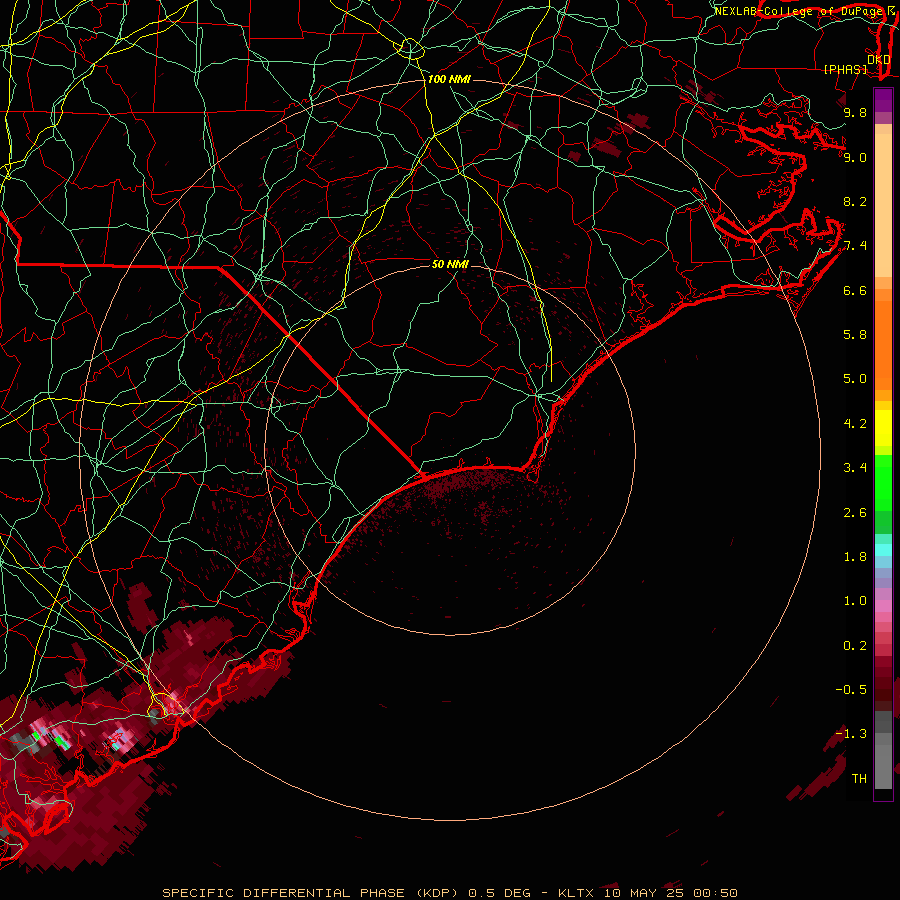Pick the purple swatch atop the color scale
This screenshot has width=900, height=900.
pyautogui.click(x=883, y=100)
